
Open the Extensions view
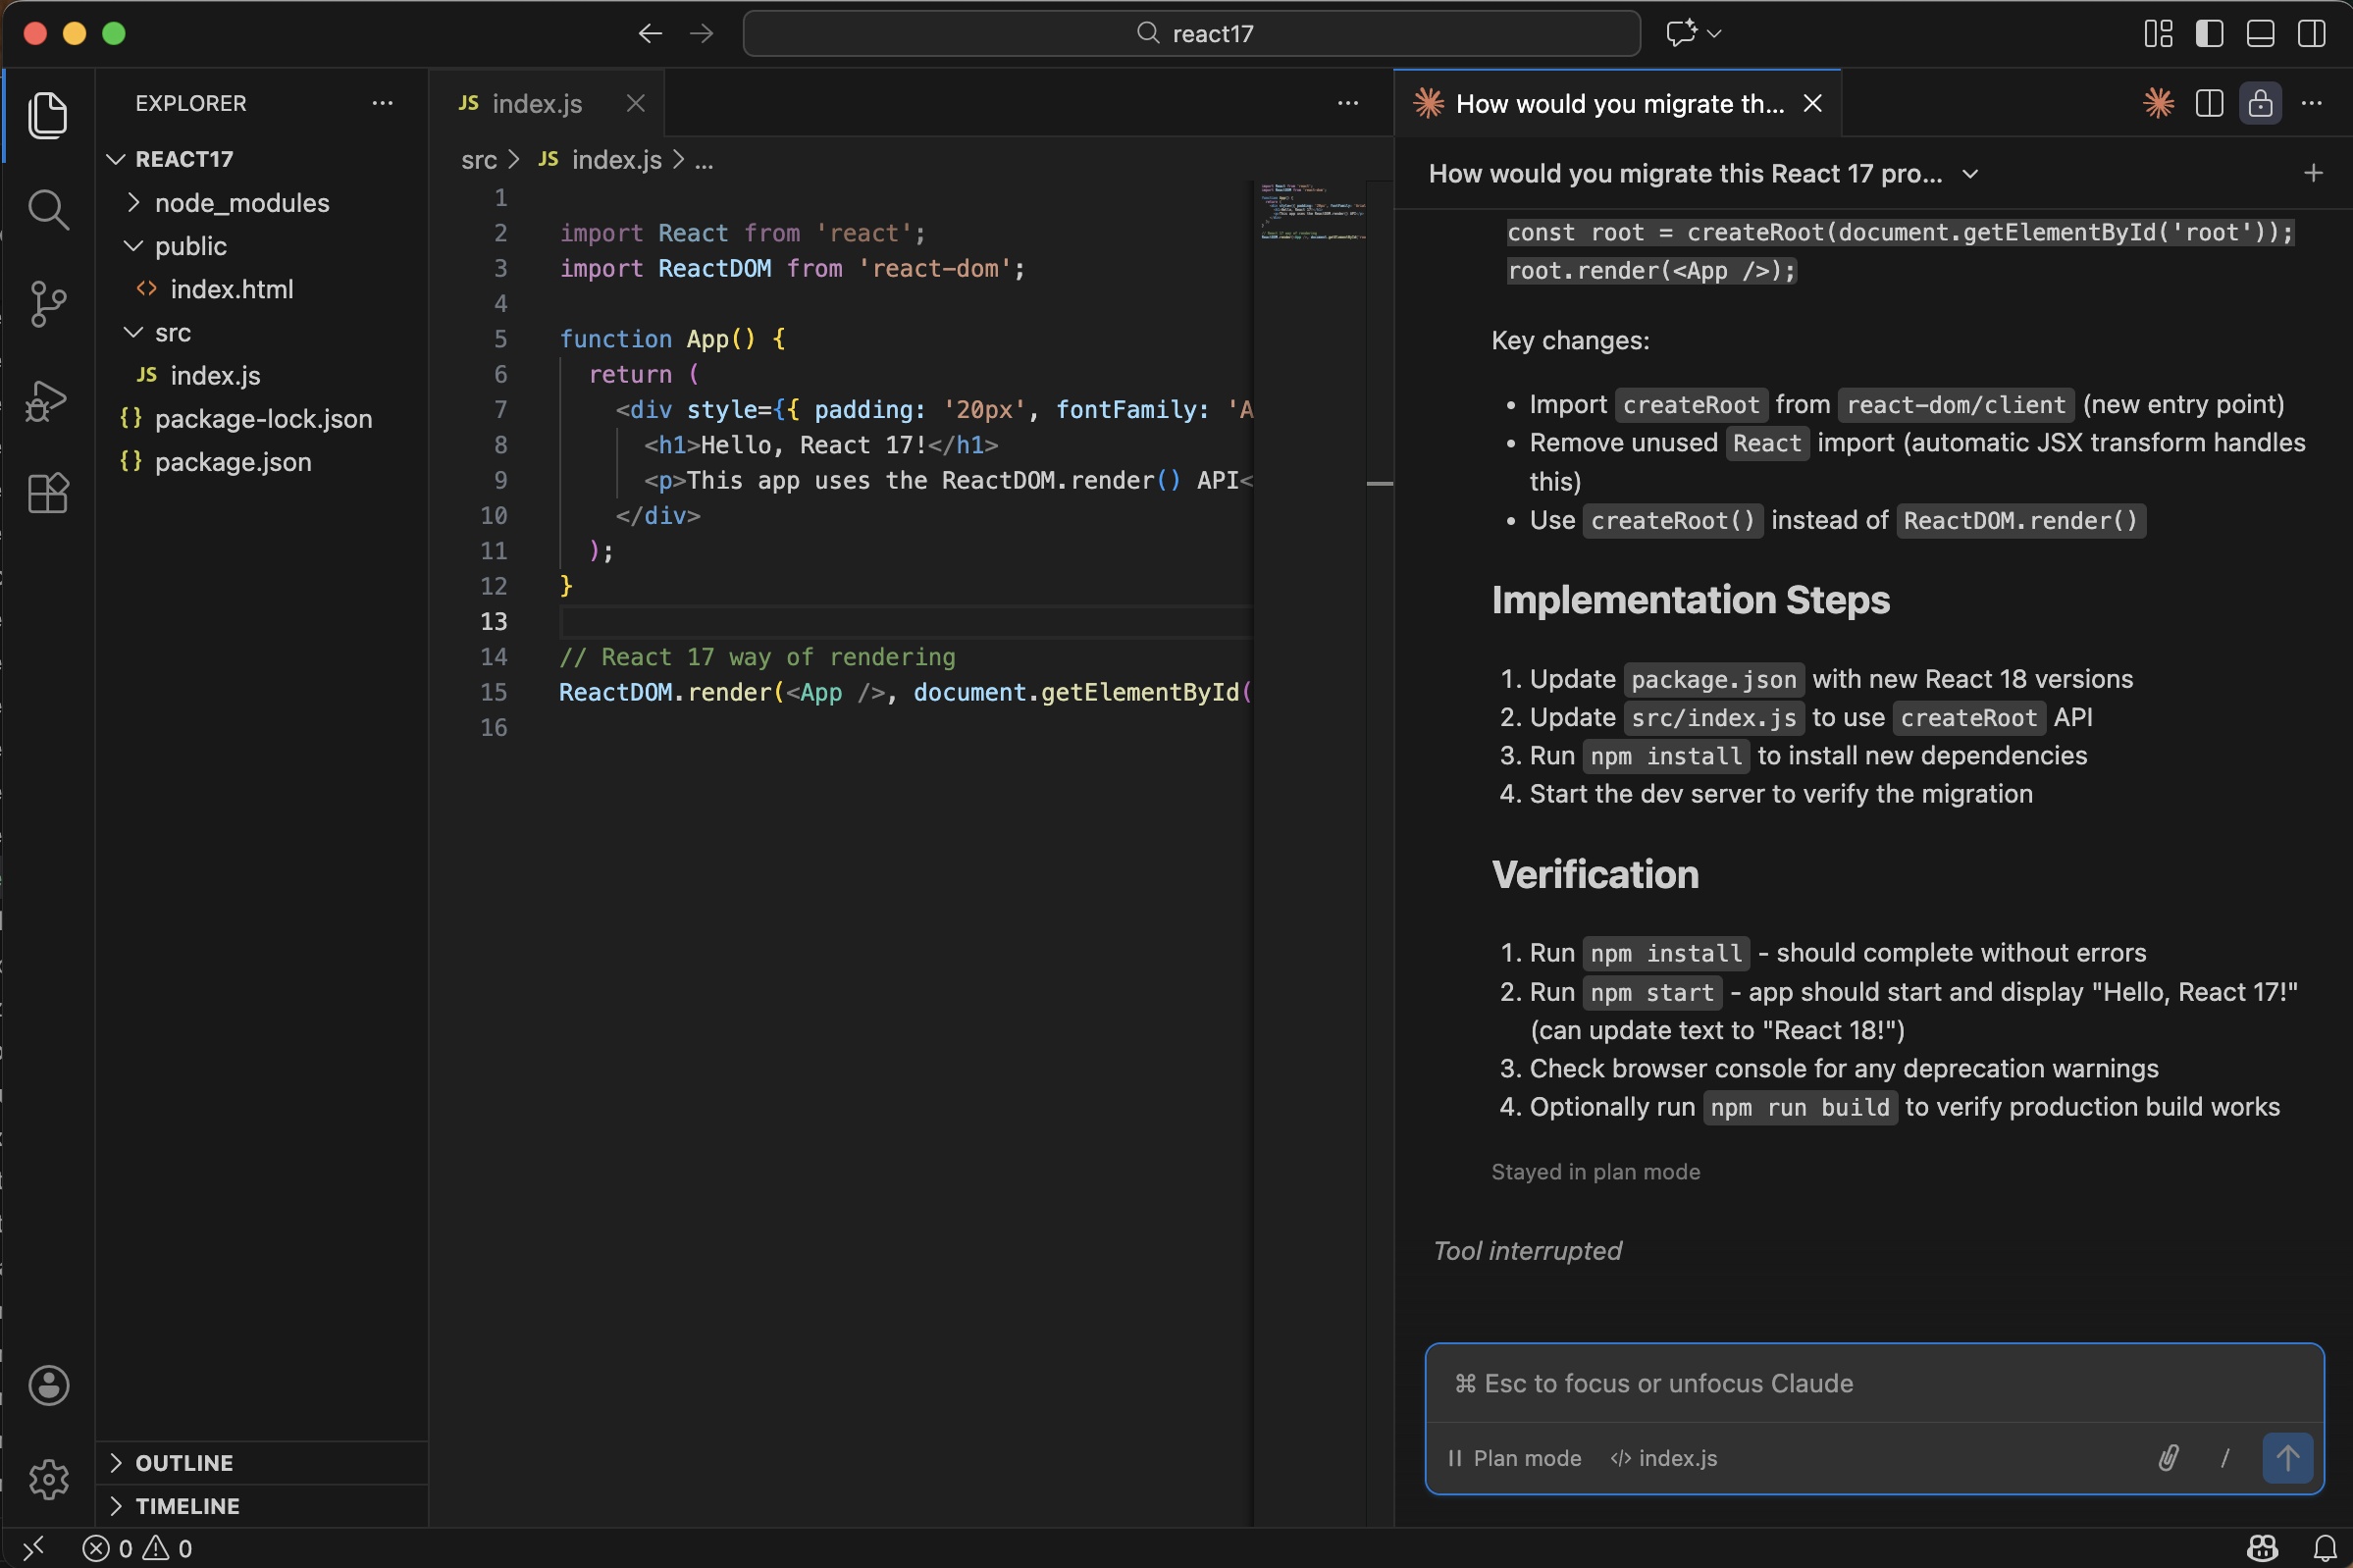click(x=47, y=492)
